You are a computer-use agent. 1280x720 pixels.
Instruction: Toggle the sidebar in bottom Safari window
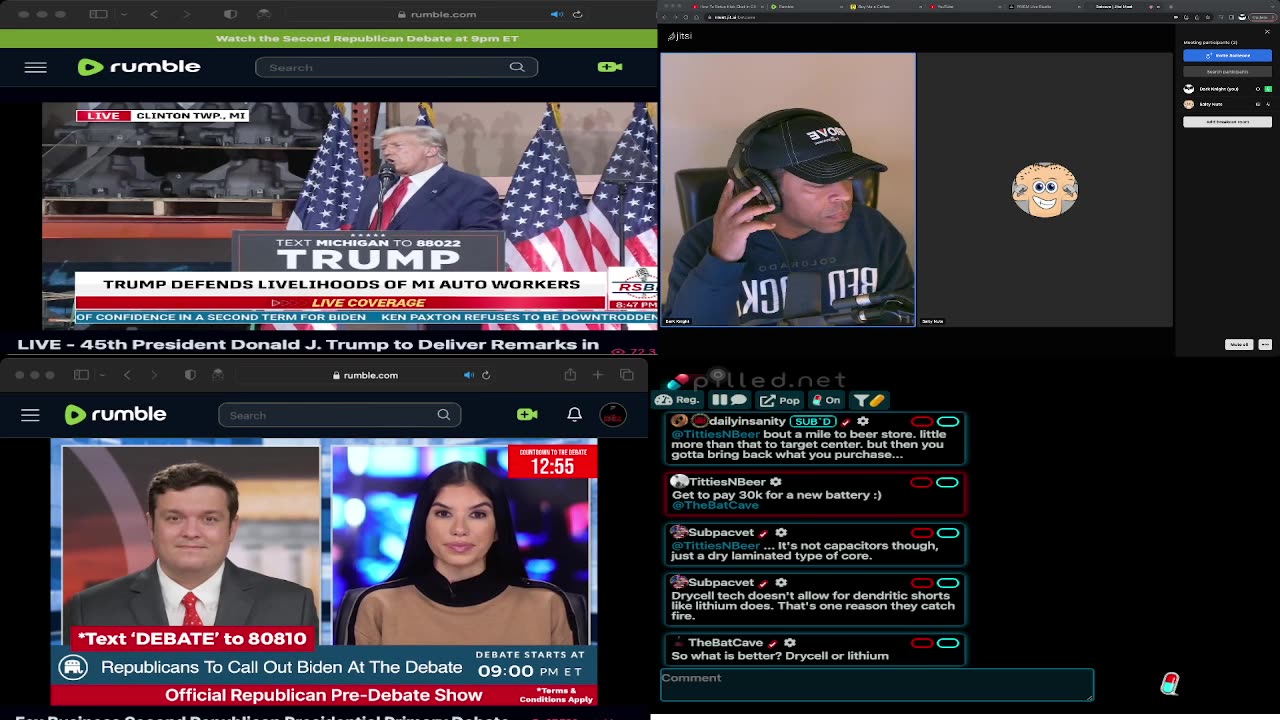pos(81,375)
